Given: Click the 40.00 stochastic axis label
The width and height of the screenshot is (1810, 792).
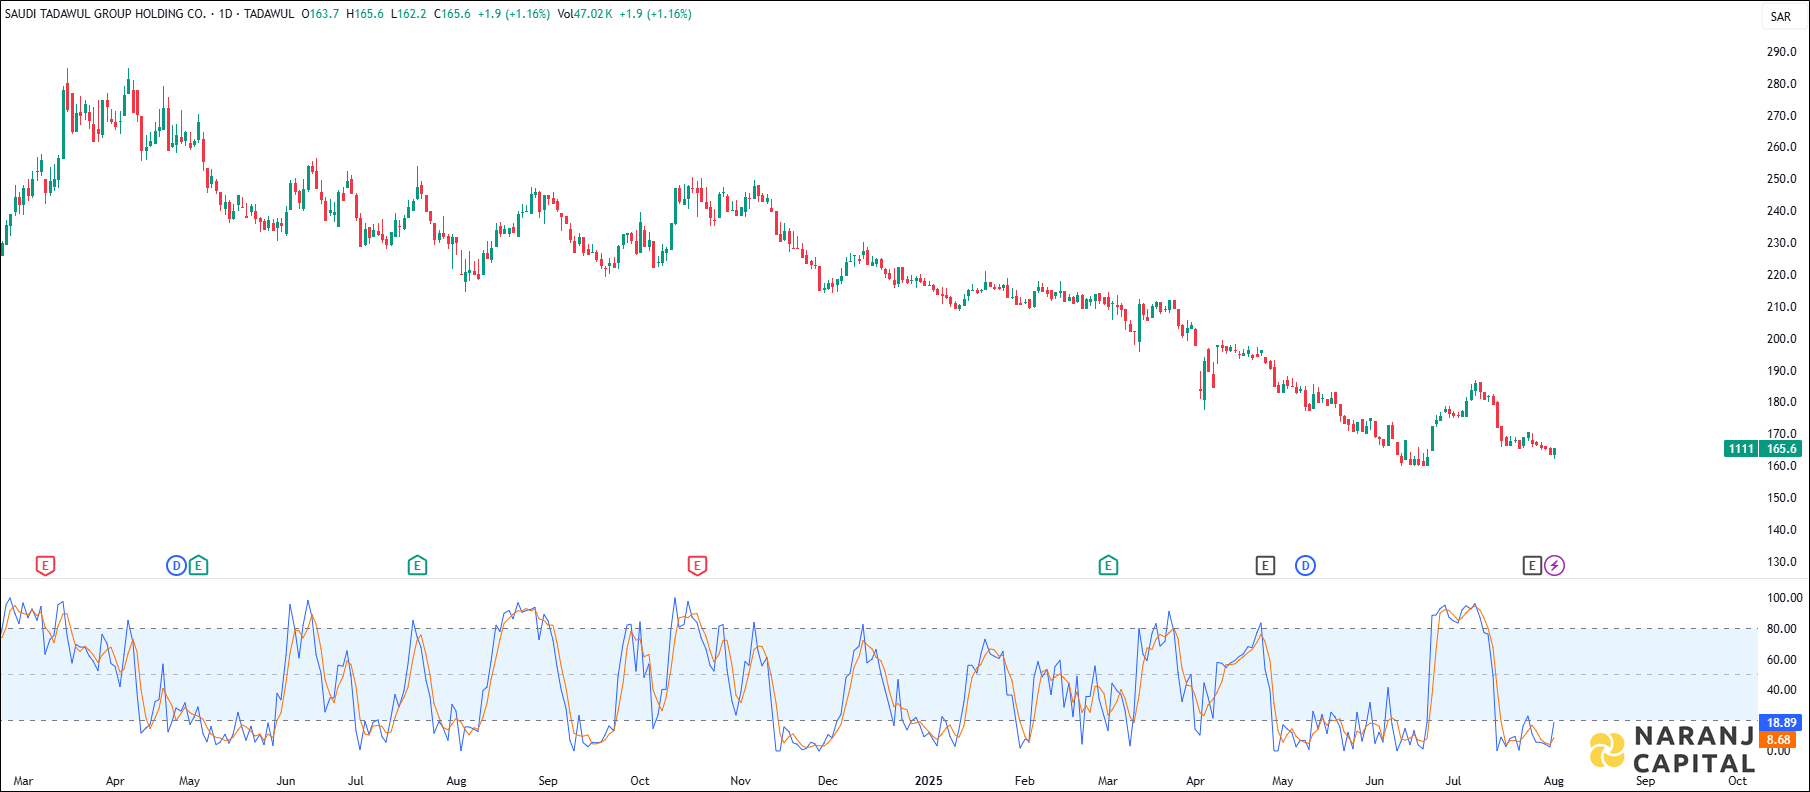Looking at the screenshot, I should point(1781,690).
